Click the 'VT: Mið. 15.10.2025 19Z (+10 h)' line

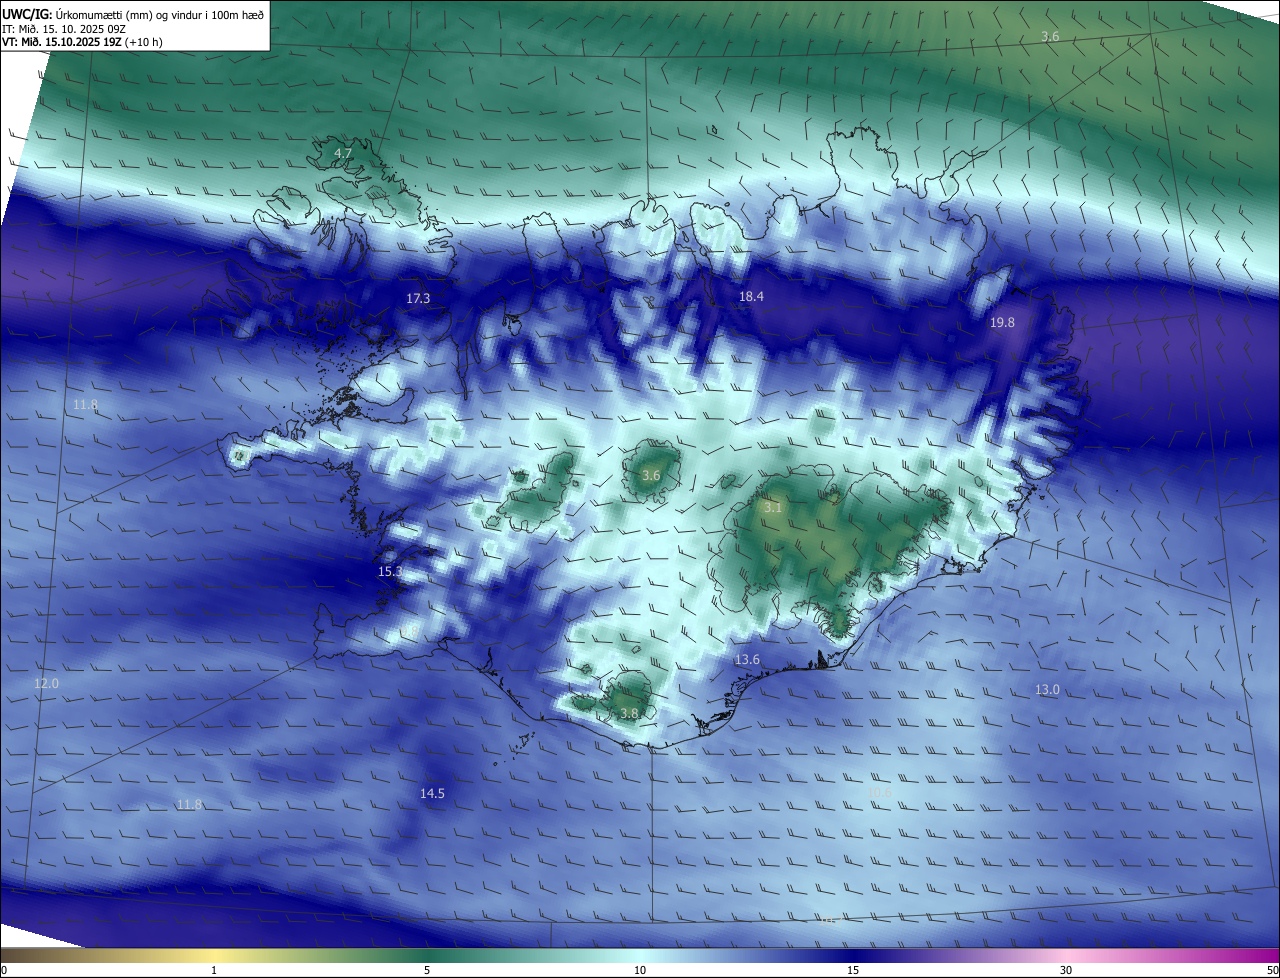[82, 42]
